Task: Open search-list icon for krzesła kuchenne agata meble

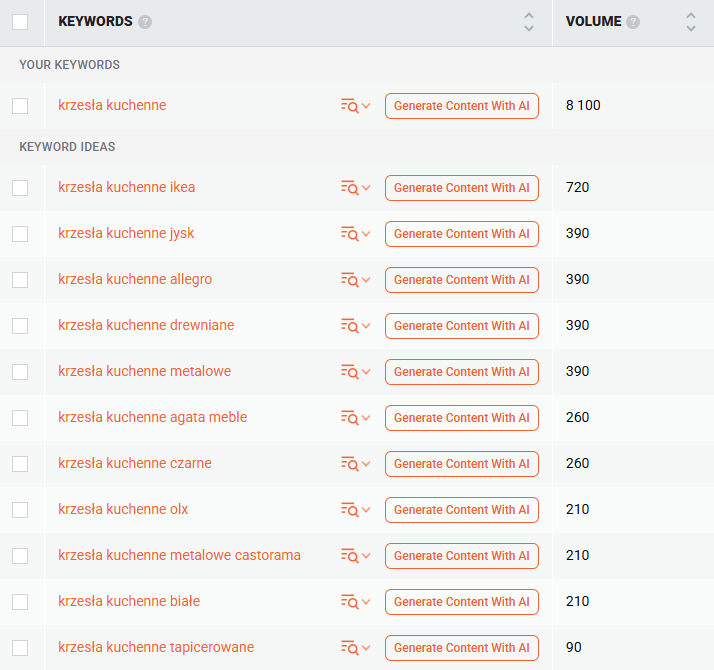Action: [355, 418]
